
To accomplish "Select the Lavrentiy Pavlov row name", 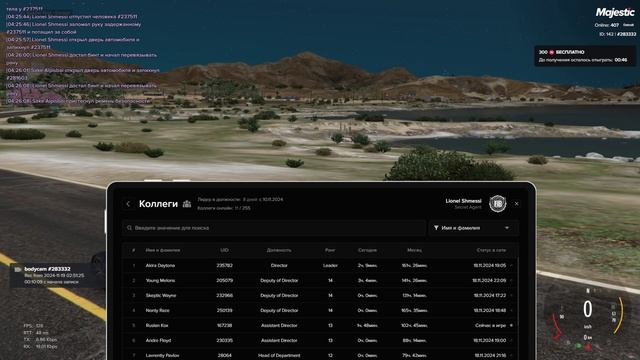I will point(162,356).
